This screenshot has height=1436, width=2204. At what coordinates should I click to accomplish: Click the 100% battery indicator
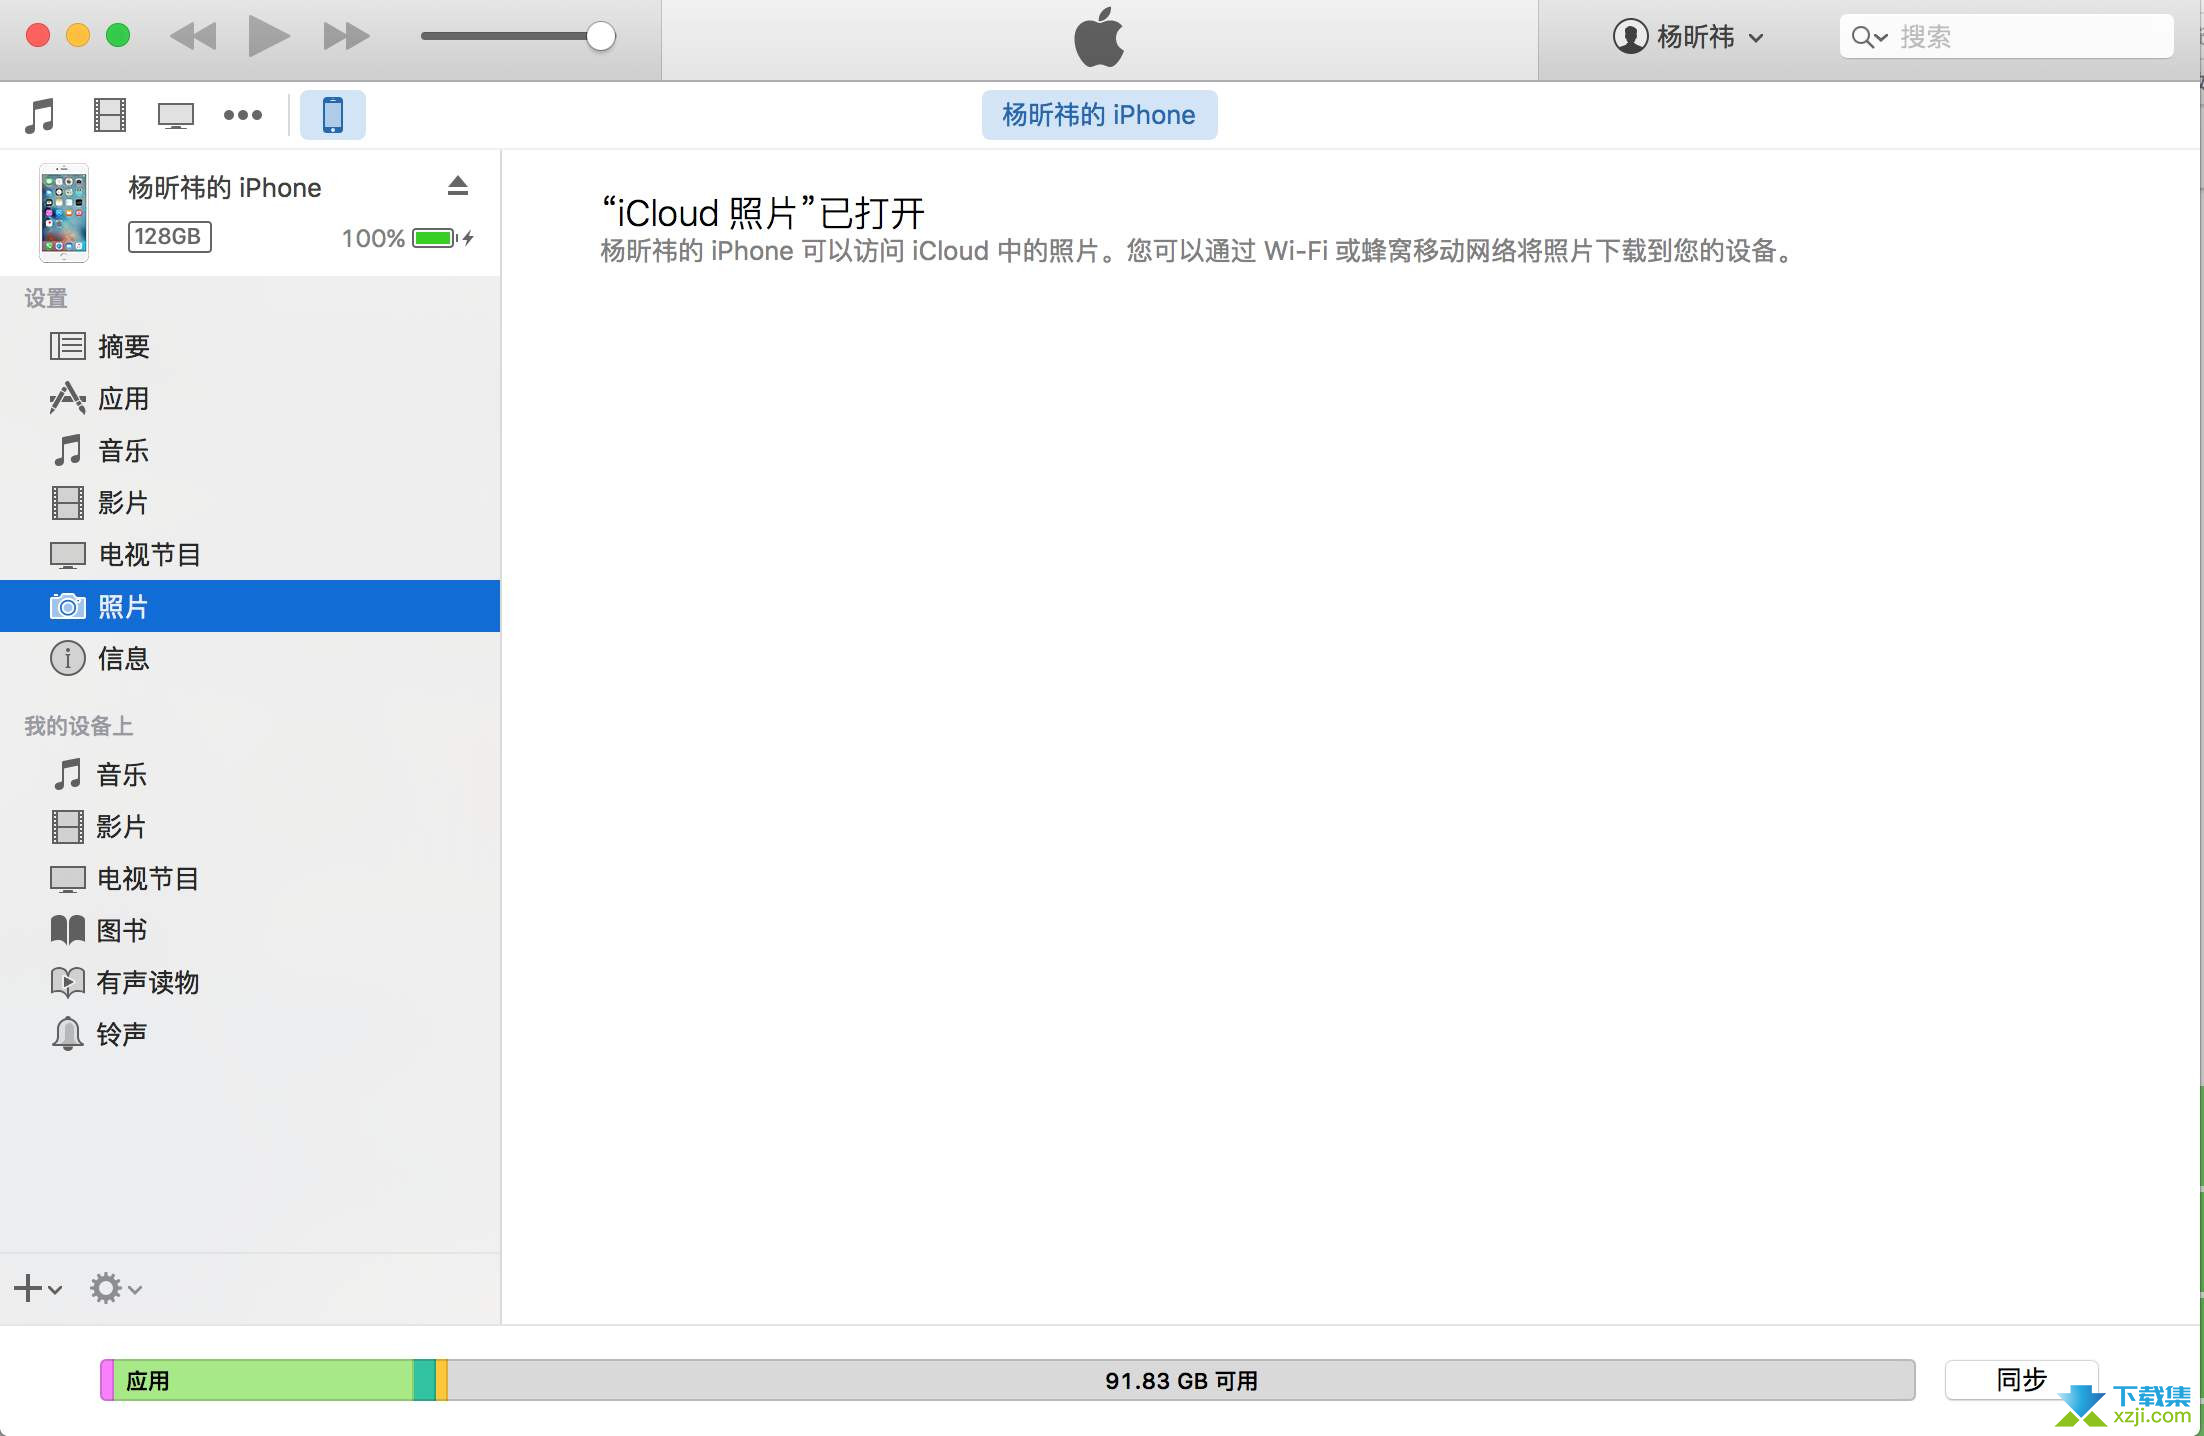[407, 238]
